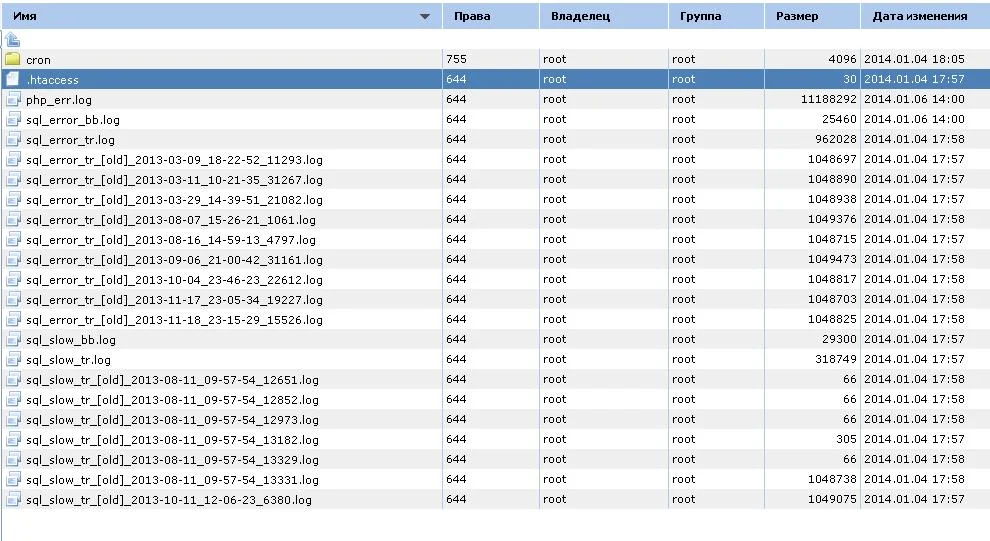Click the sql_slow_bb.log file icon

pyautogui.click(x=13, y=340)
